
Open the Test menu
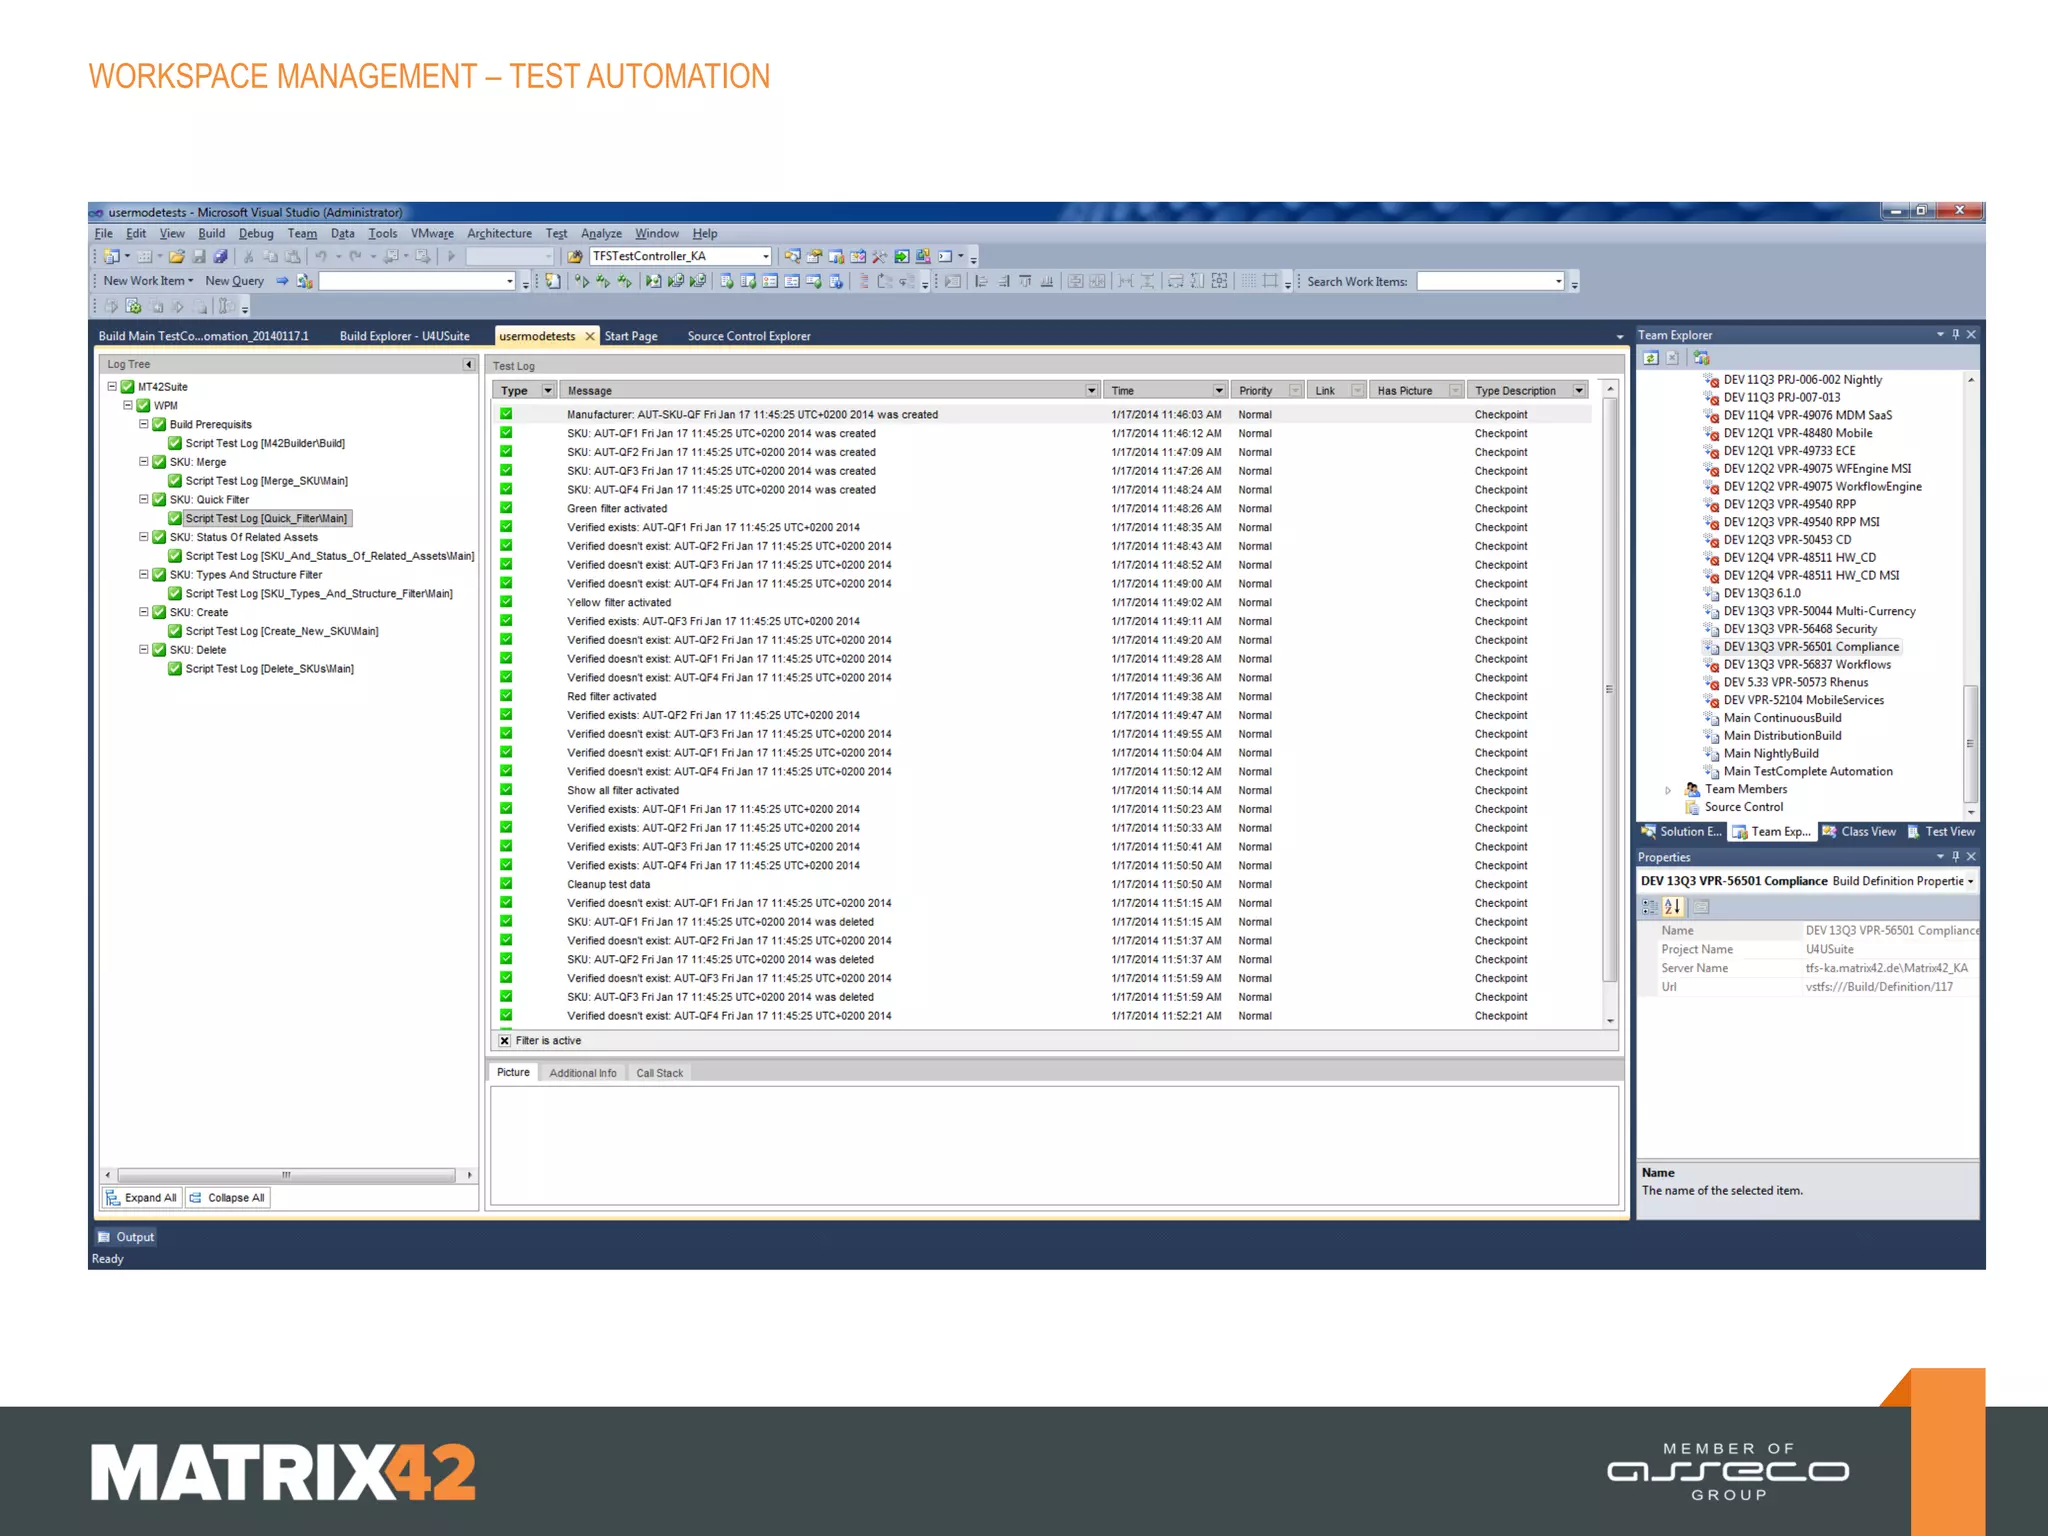click(x=556, y=234)
